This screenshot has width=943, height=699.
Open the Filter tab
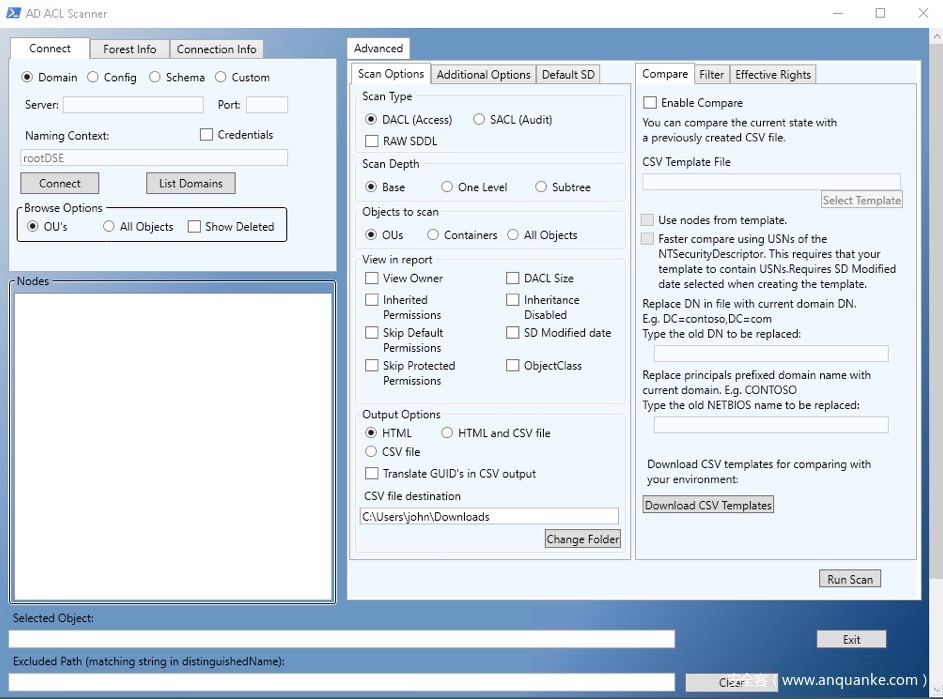tap(711, 75)
